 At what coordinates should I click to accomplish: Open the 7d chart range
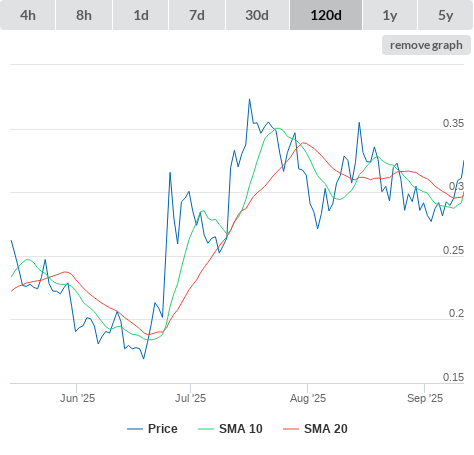(197, 15)
